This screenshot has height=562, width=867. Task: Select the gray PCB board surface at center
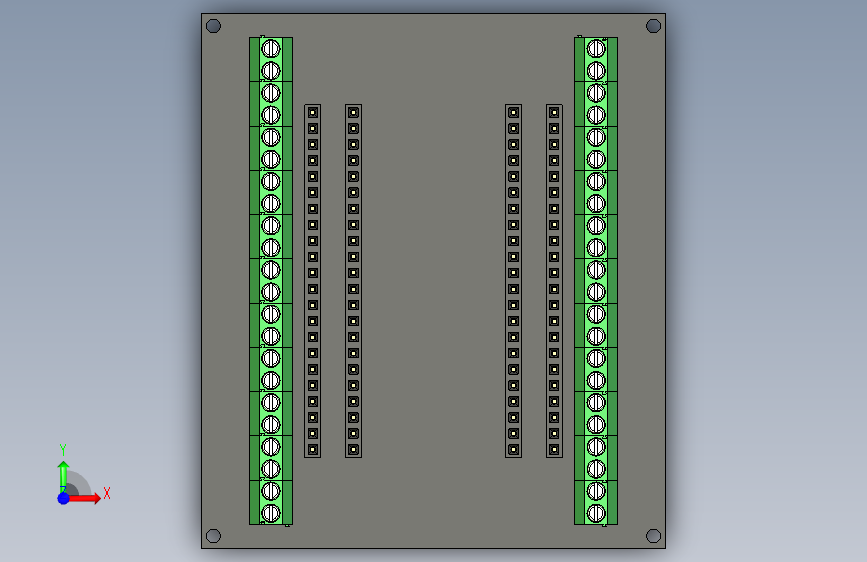point(434,281)
